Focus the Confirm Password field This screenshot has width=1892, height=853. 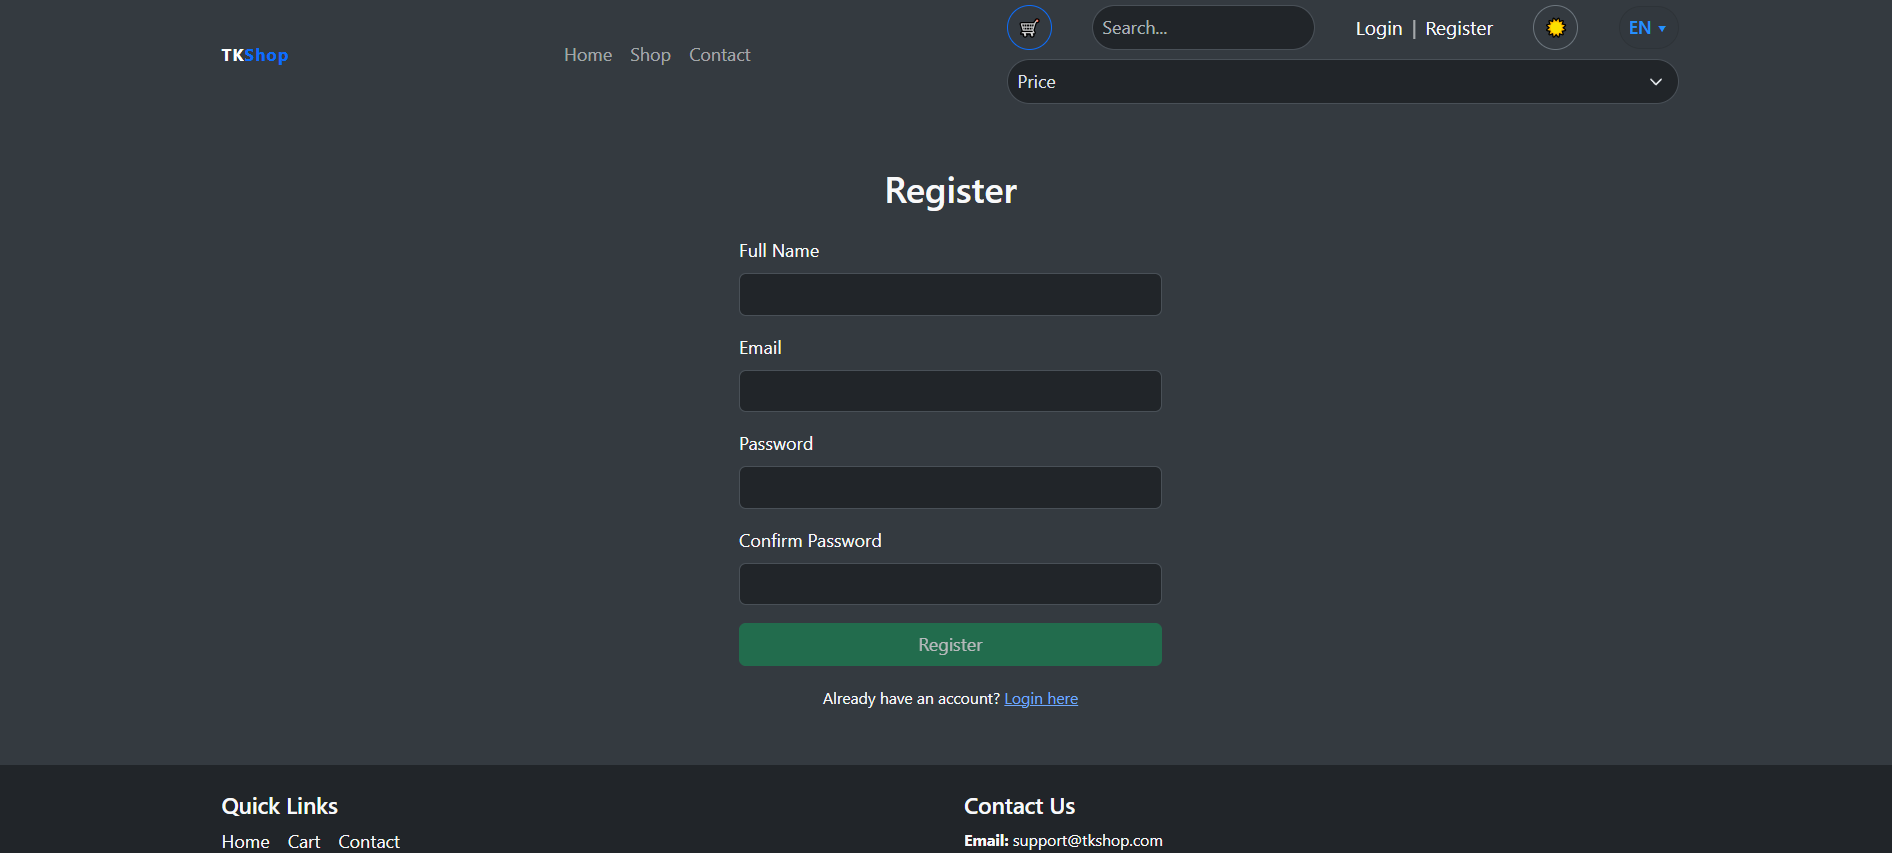tap(949, 584)
